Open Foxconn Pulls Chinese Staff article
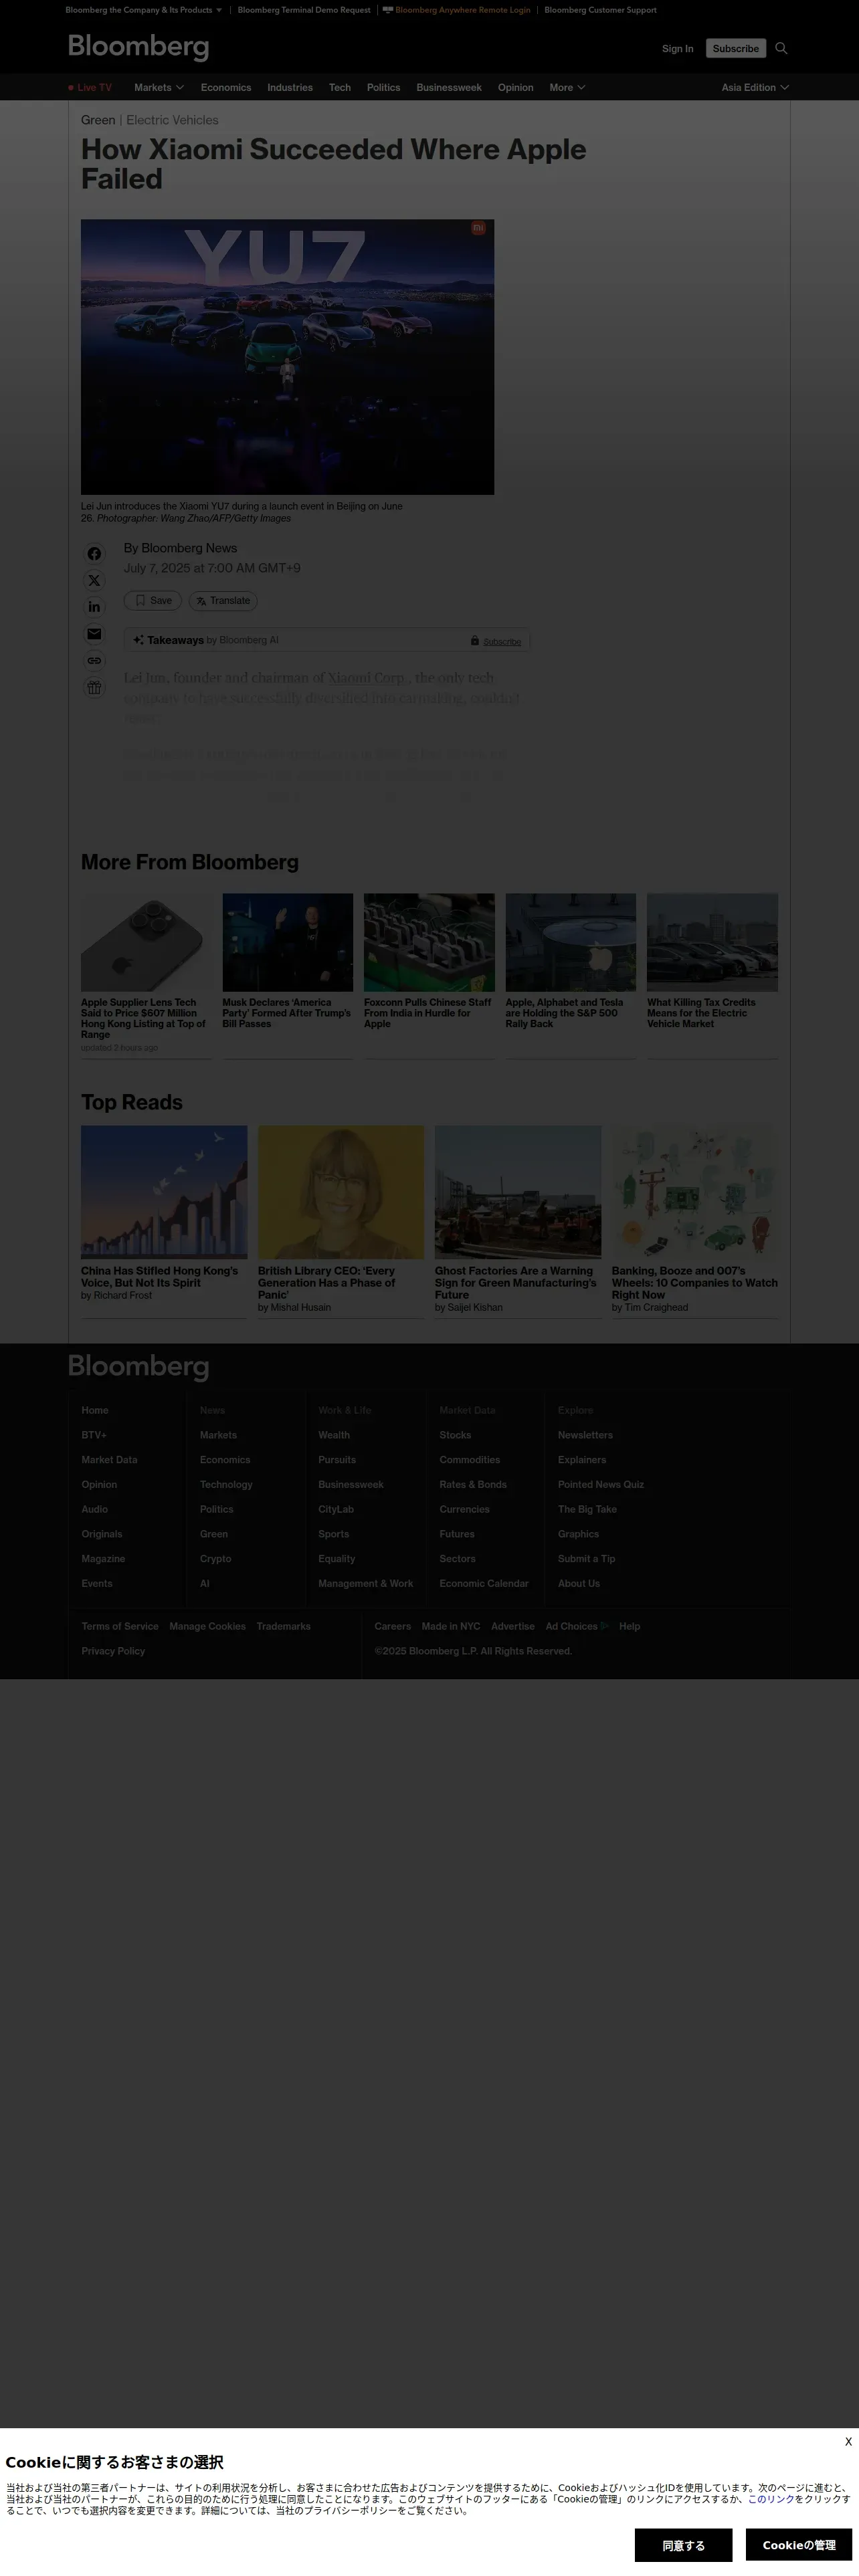Viewport: 859px width, 2576px height. [x=428, y=1013]
